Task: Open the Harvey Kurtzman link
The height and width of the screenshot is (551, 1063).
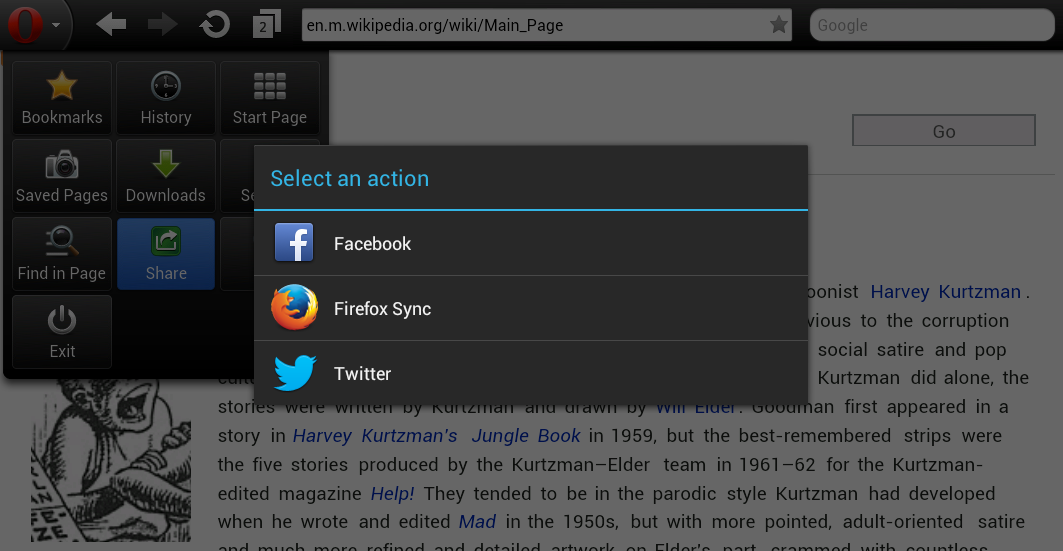Action: (x=946, y=292)
